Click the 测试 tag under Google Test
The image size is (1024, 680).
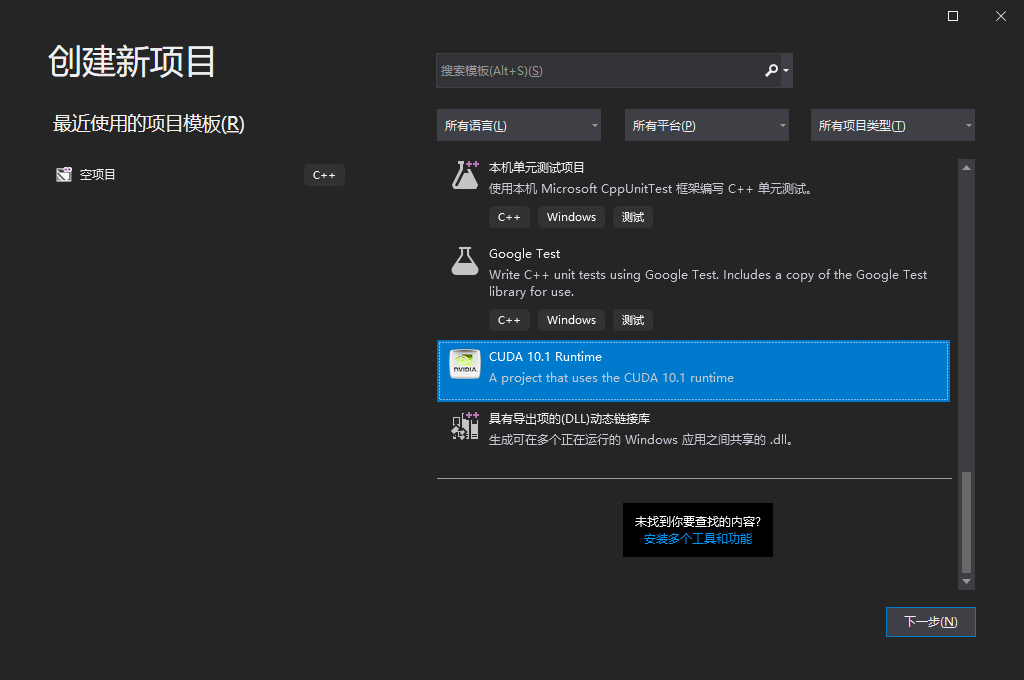[x=632, y=319]
